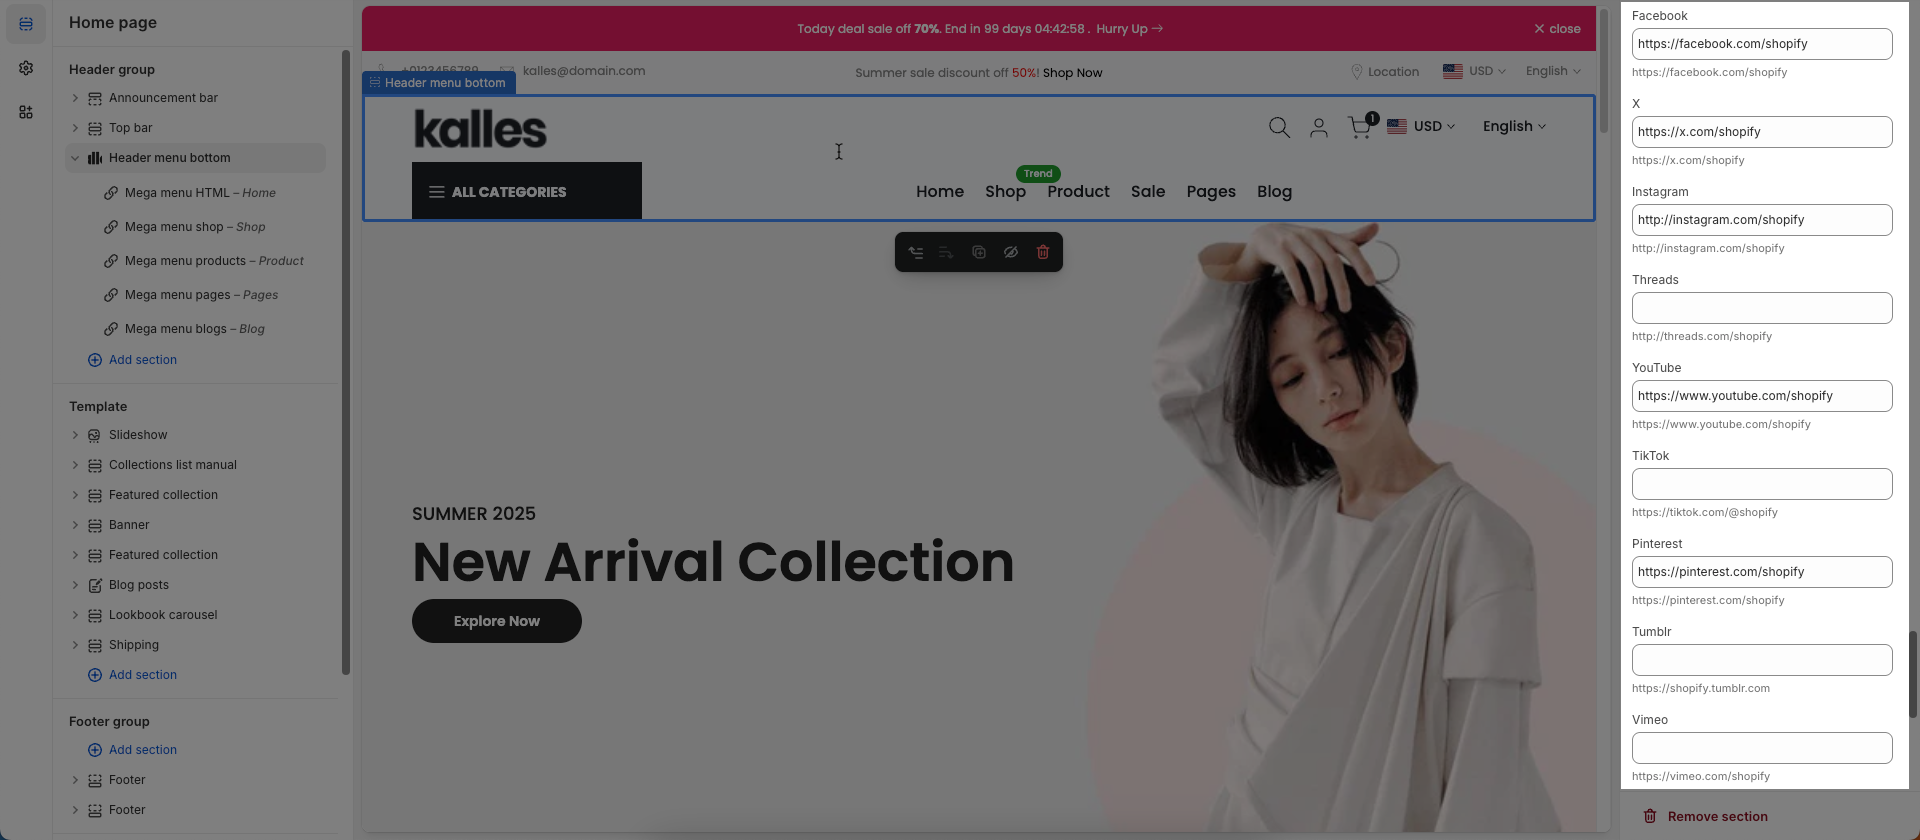This screenshot has height=840, width=1920.
Task: Open the Product menu item
Action: coord(1078,192)
